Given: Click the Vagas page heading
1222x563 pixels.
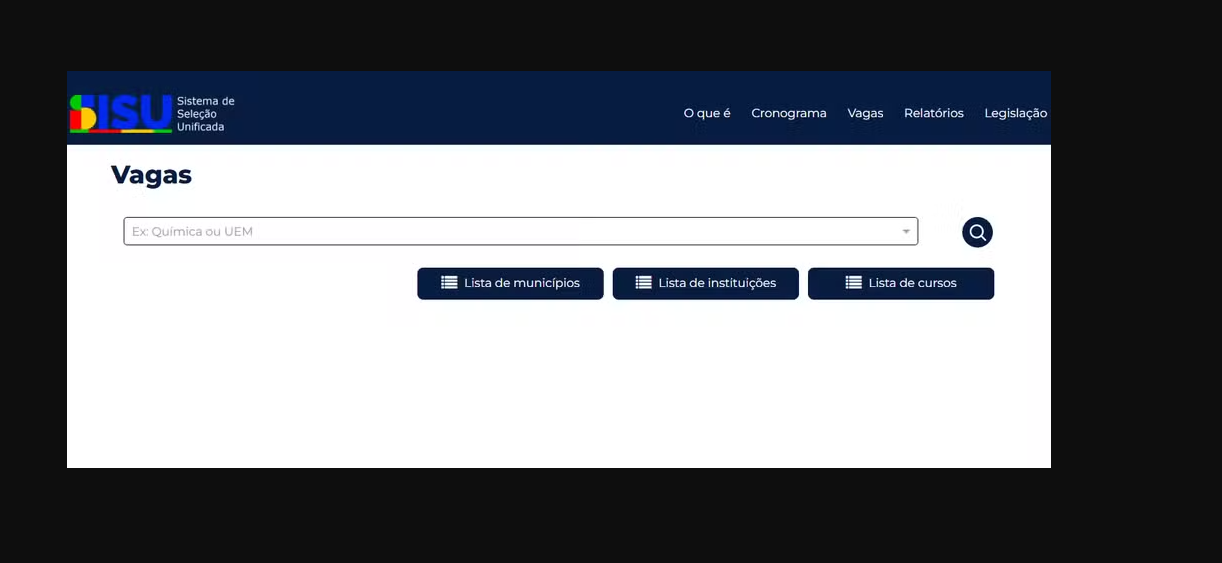Looking at the screenshot, I should point(151,175).
